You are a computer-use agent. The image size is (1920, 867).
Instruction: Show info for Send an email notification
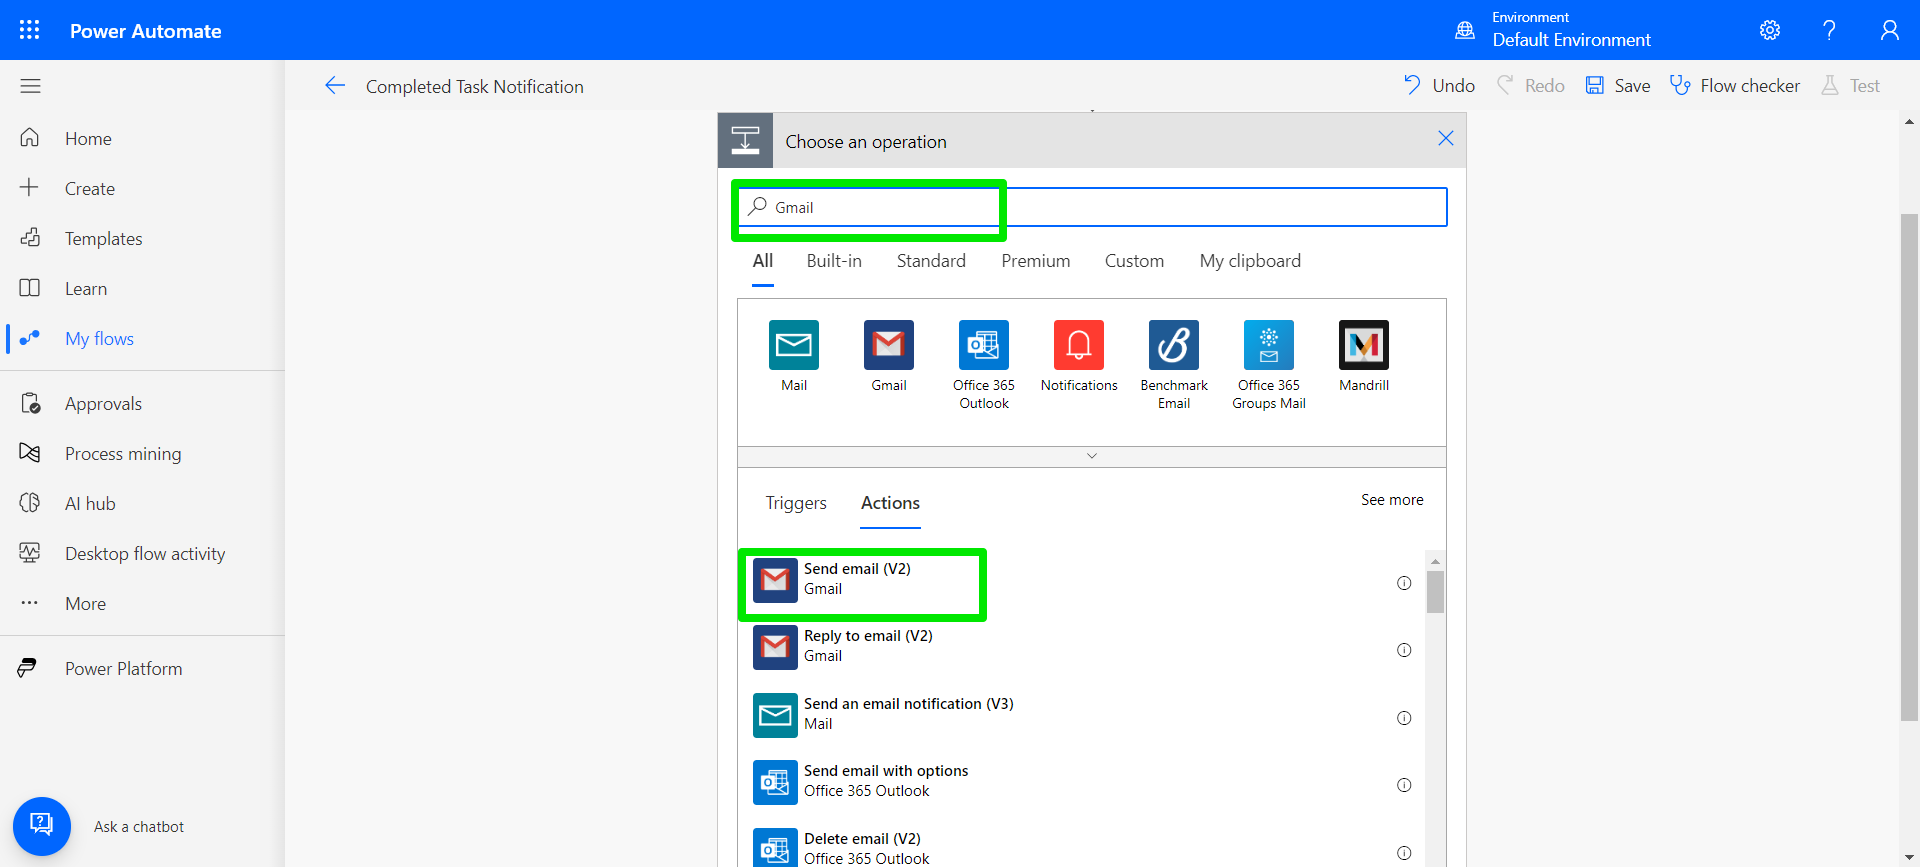point(1404,718)
